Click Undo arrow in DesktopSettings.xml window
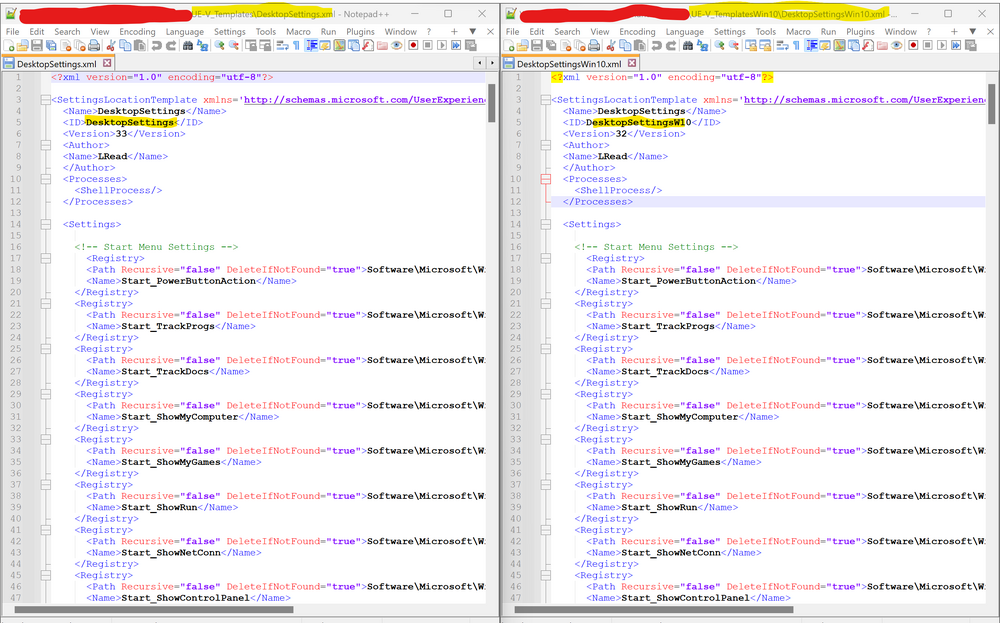This screenshot has height=623, width=1000. tap(156, 45)
